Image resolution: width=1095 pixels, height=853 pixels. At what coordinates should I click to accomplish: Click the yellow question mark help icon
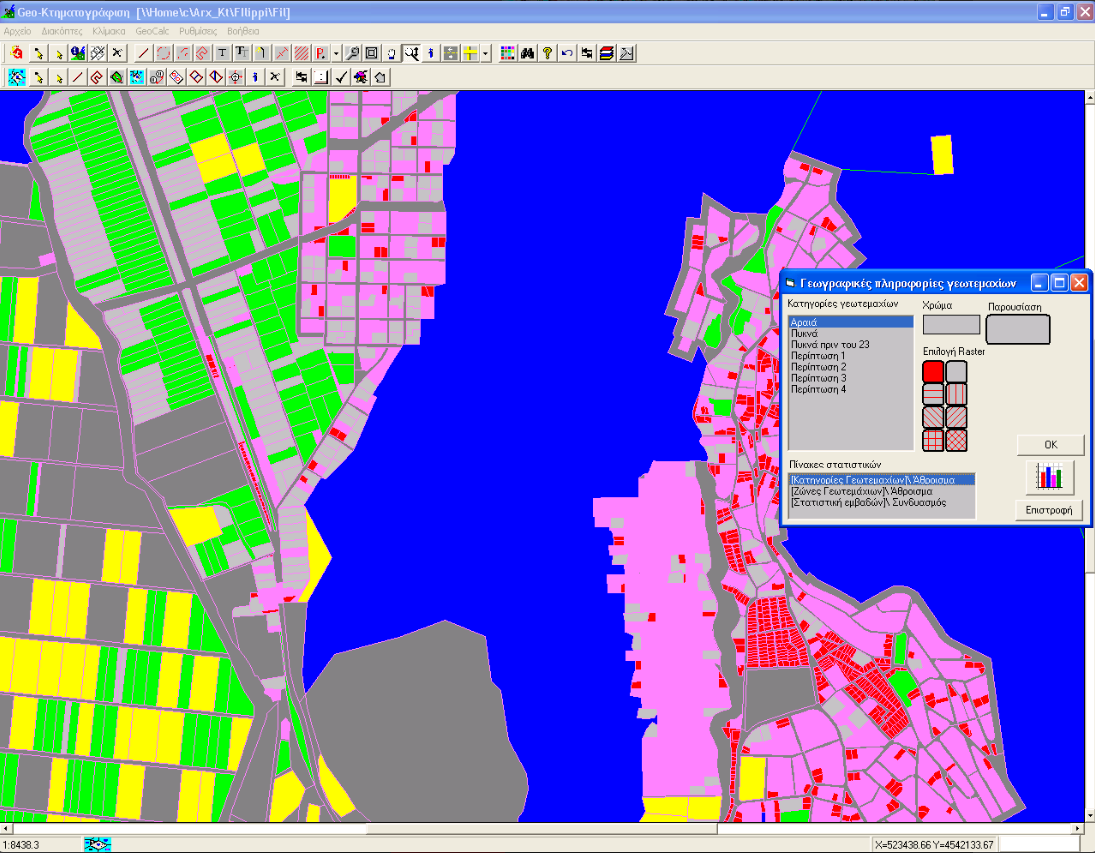click(x=548, y=53)
